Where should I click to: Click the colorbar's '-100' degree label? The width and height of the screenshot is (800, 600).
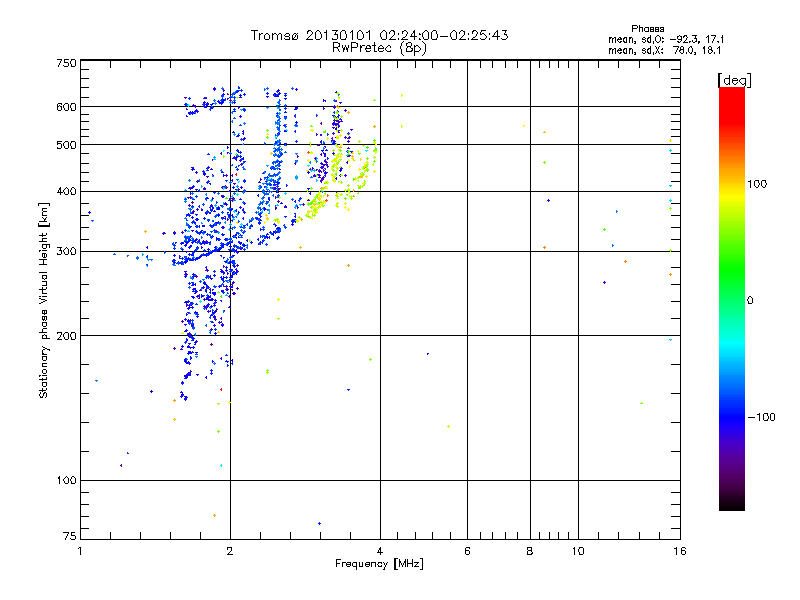pos(762,417)
